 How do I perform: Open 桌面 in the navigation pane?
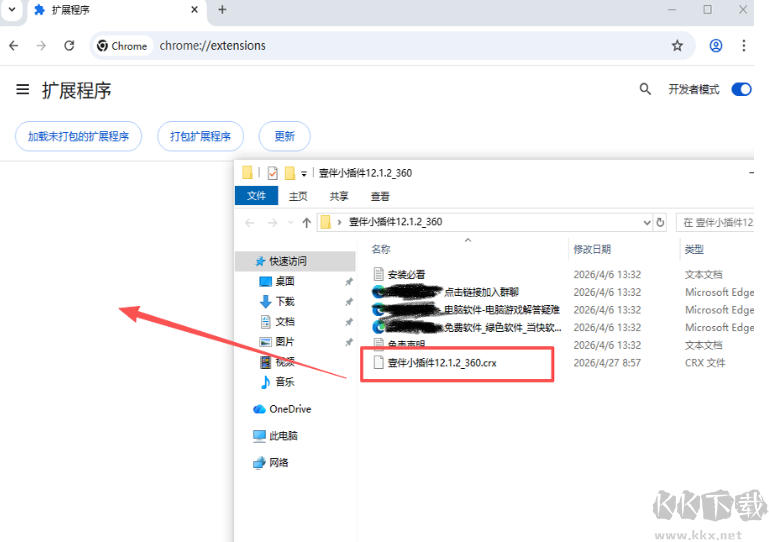point(285,281)
